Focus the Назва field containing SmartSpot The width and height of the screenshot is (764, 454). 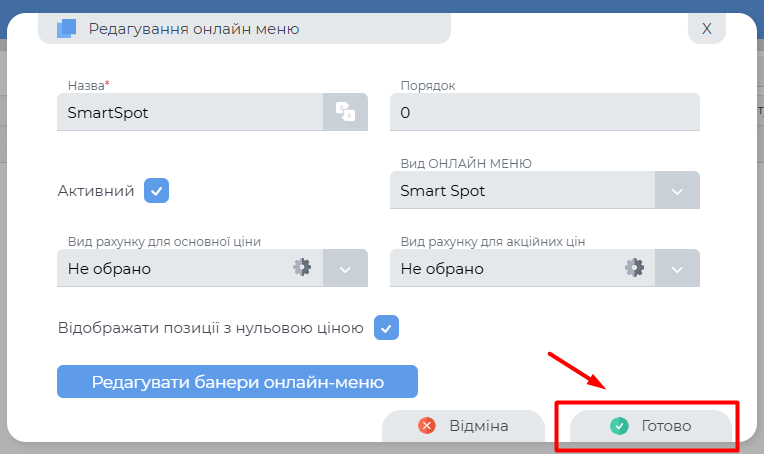(190, 112)
